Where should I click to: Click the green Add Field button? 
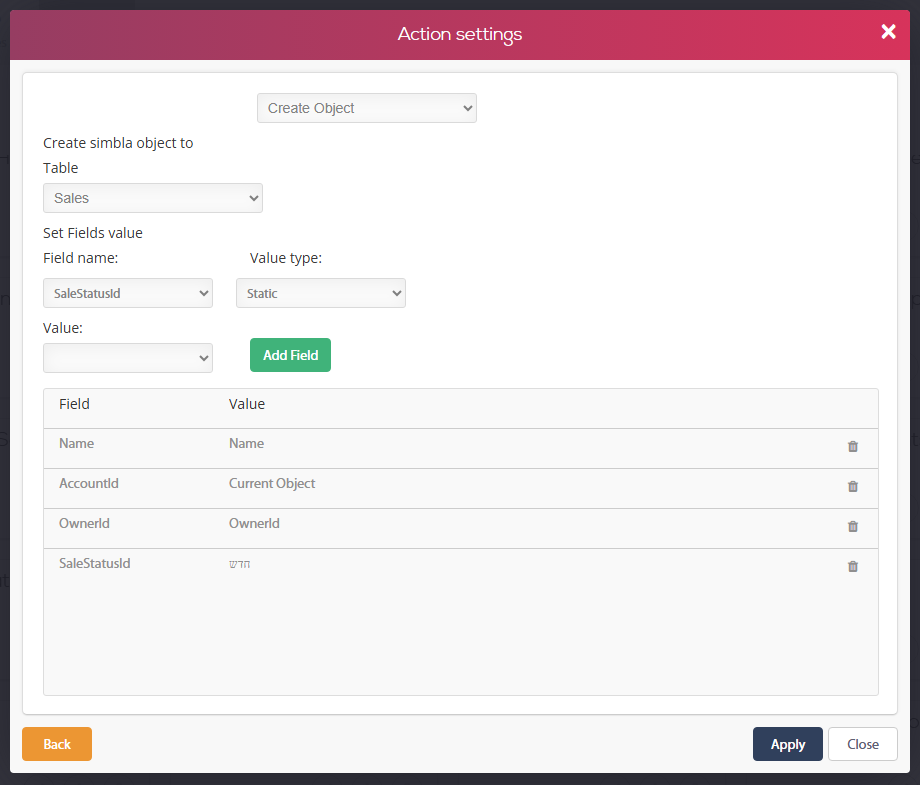click(x=290, y=355)
